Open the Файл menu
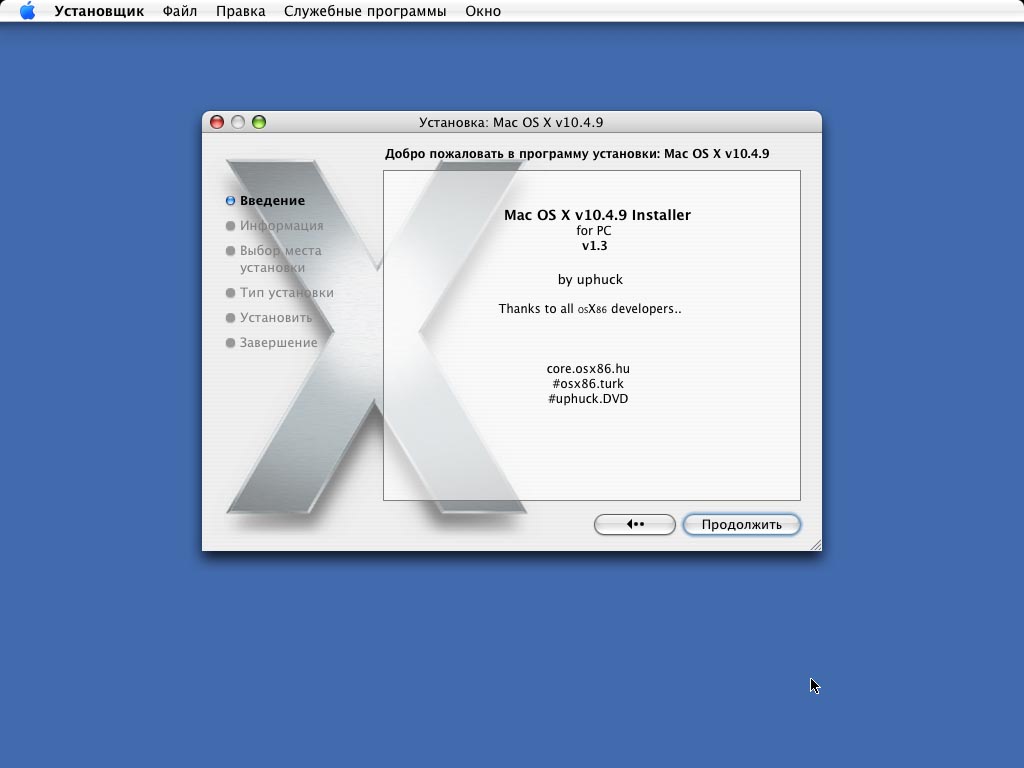1024x768 pixels. [180, 11]
